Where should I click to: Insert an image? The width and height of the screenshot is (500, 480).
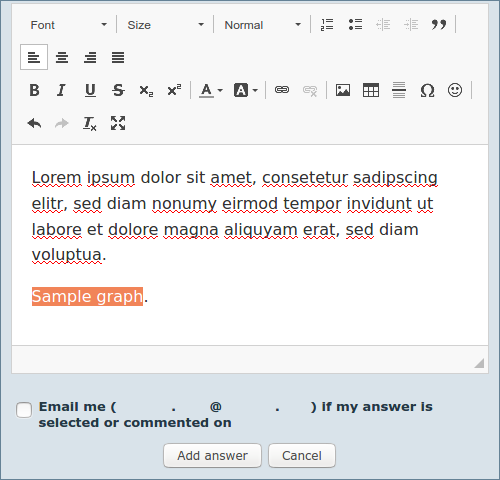343,90
